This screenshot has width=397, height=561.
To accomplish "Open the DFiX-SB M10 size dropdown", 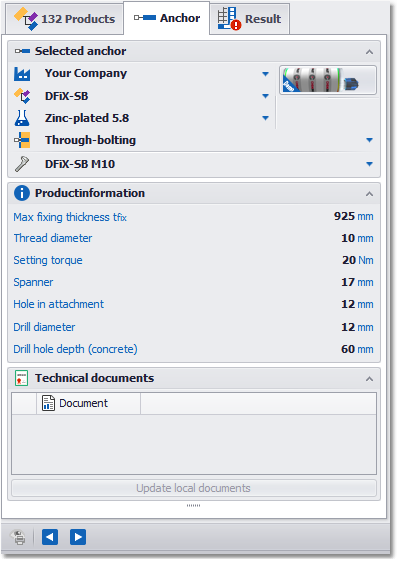I will tap(369, 164).
